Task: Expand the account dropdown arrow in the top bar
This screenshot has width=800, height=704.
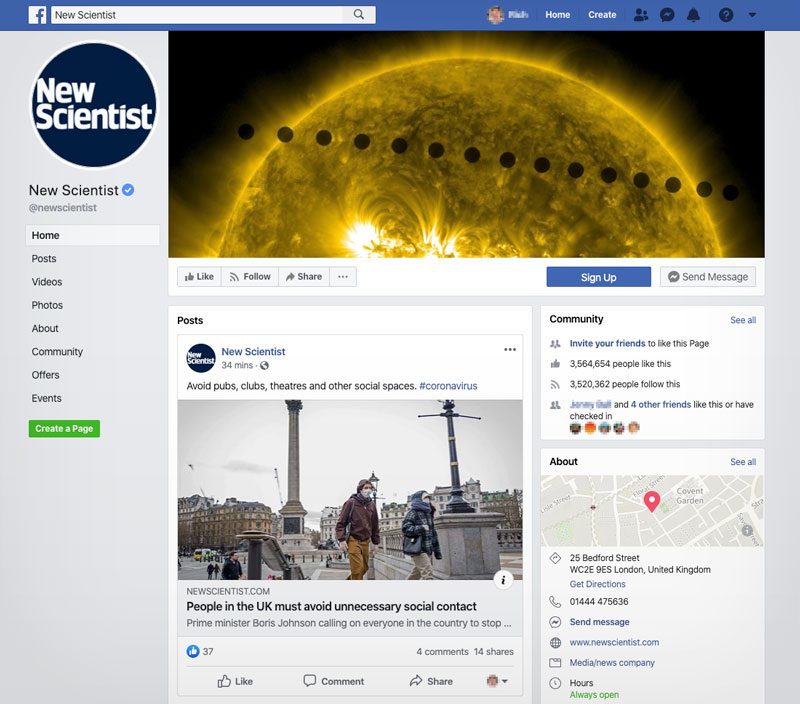Action: coord(752,15)
